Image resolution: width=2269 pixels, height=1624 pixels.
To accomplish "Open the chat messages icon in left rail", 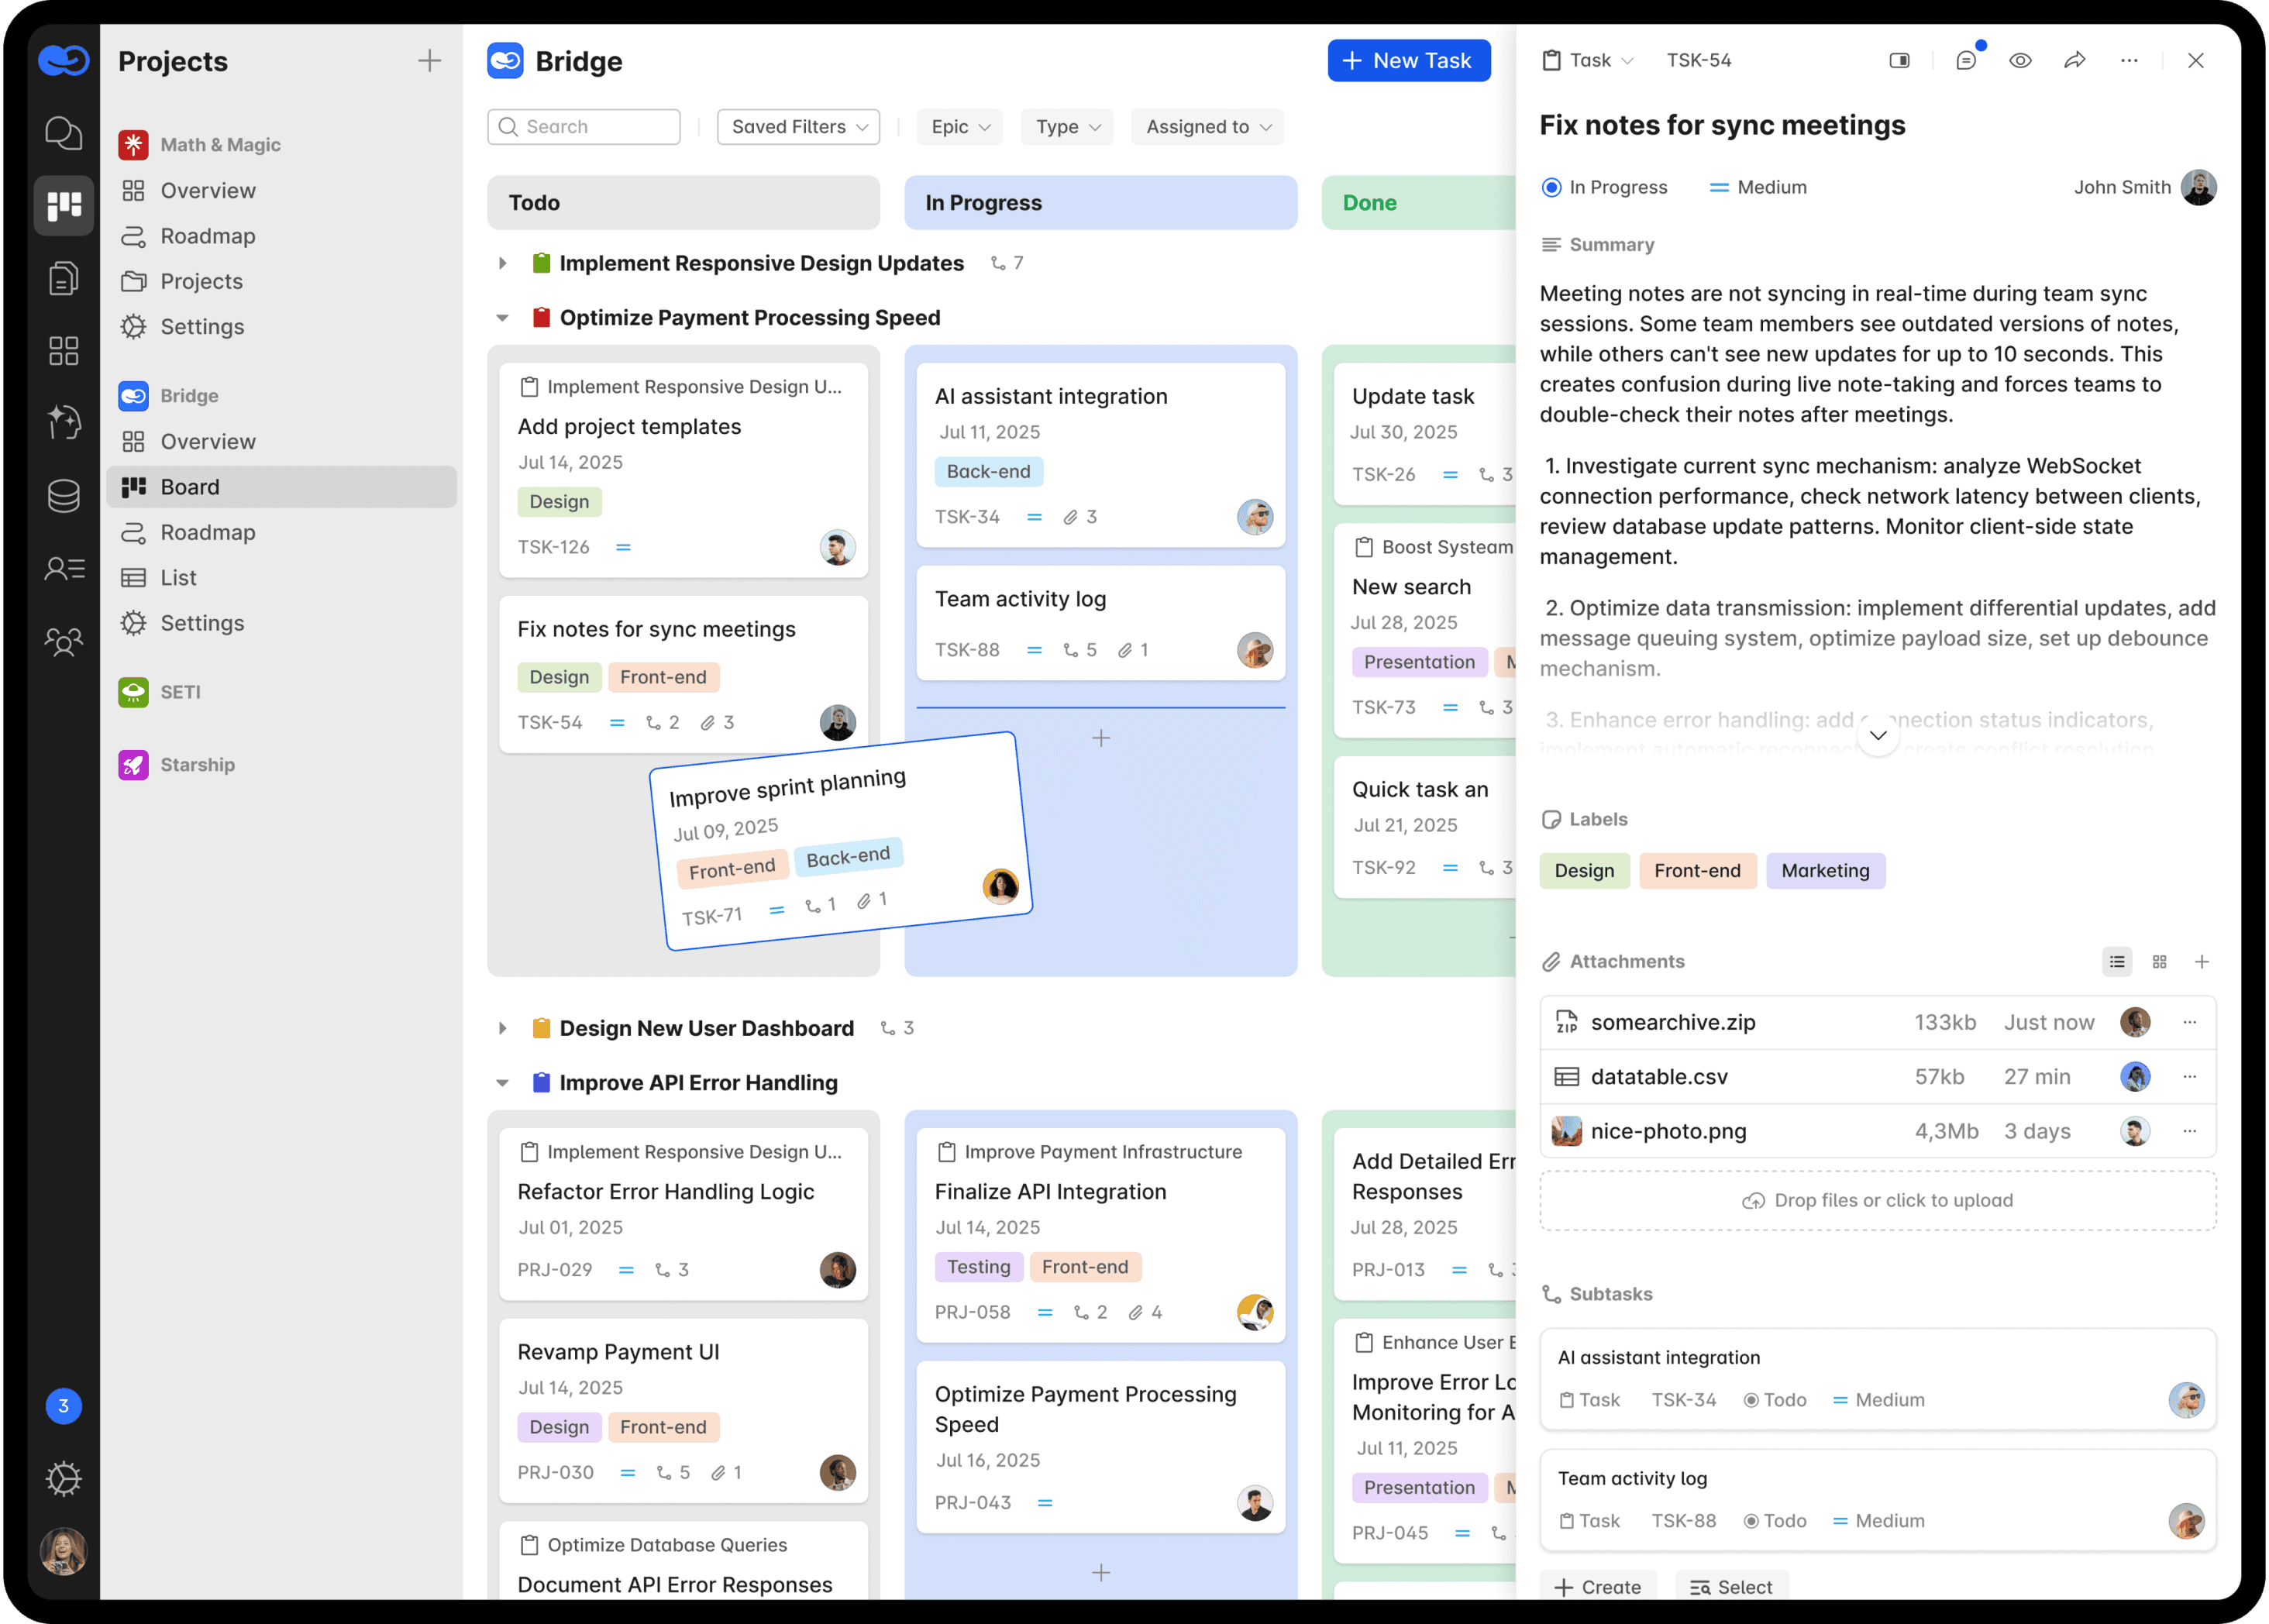I will tap(63, 132).
